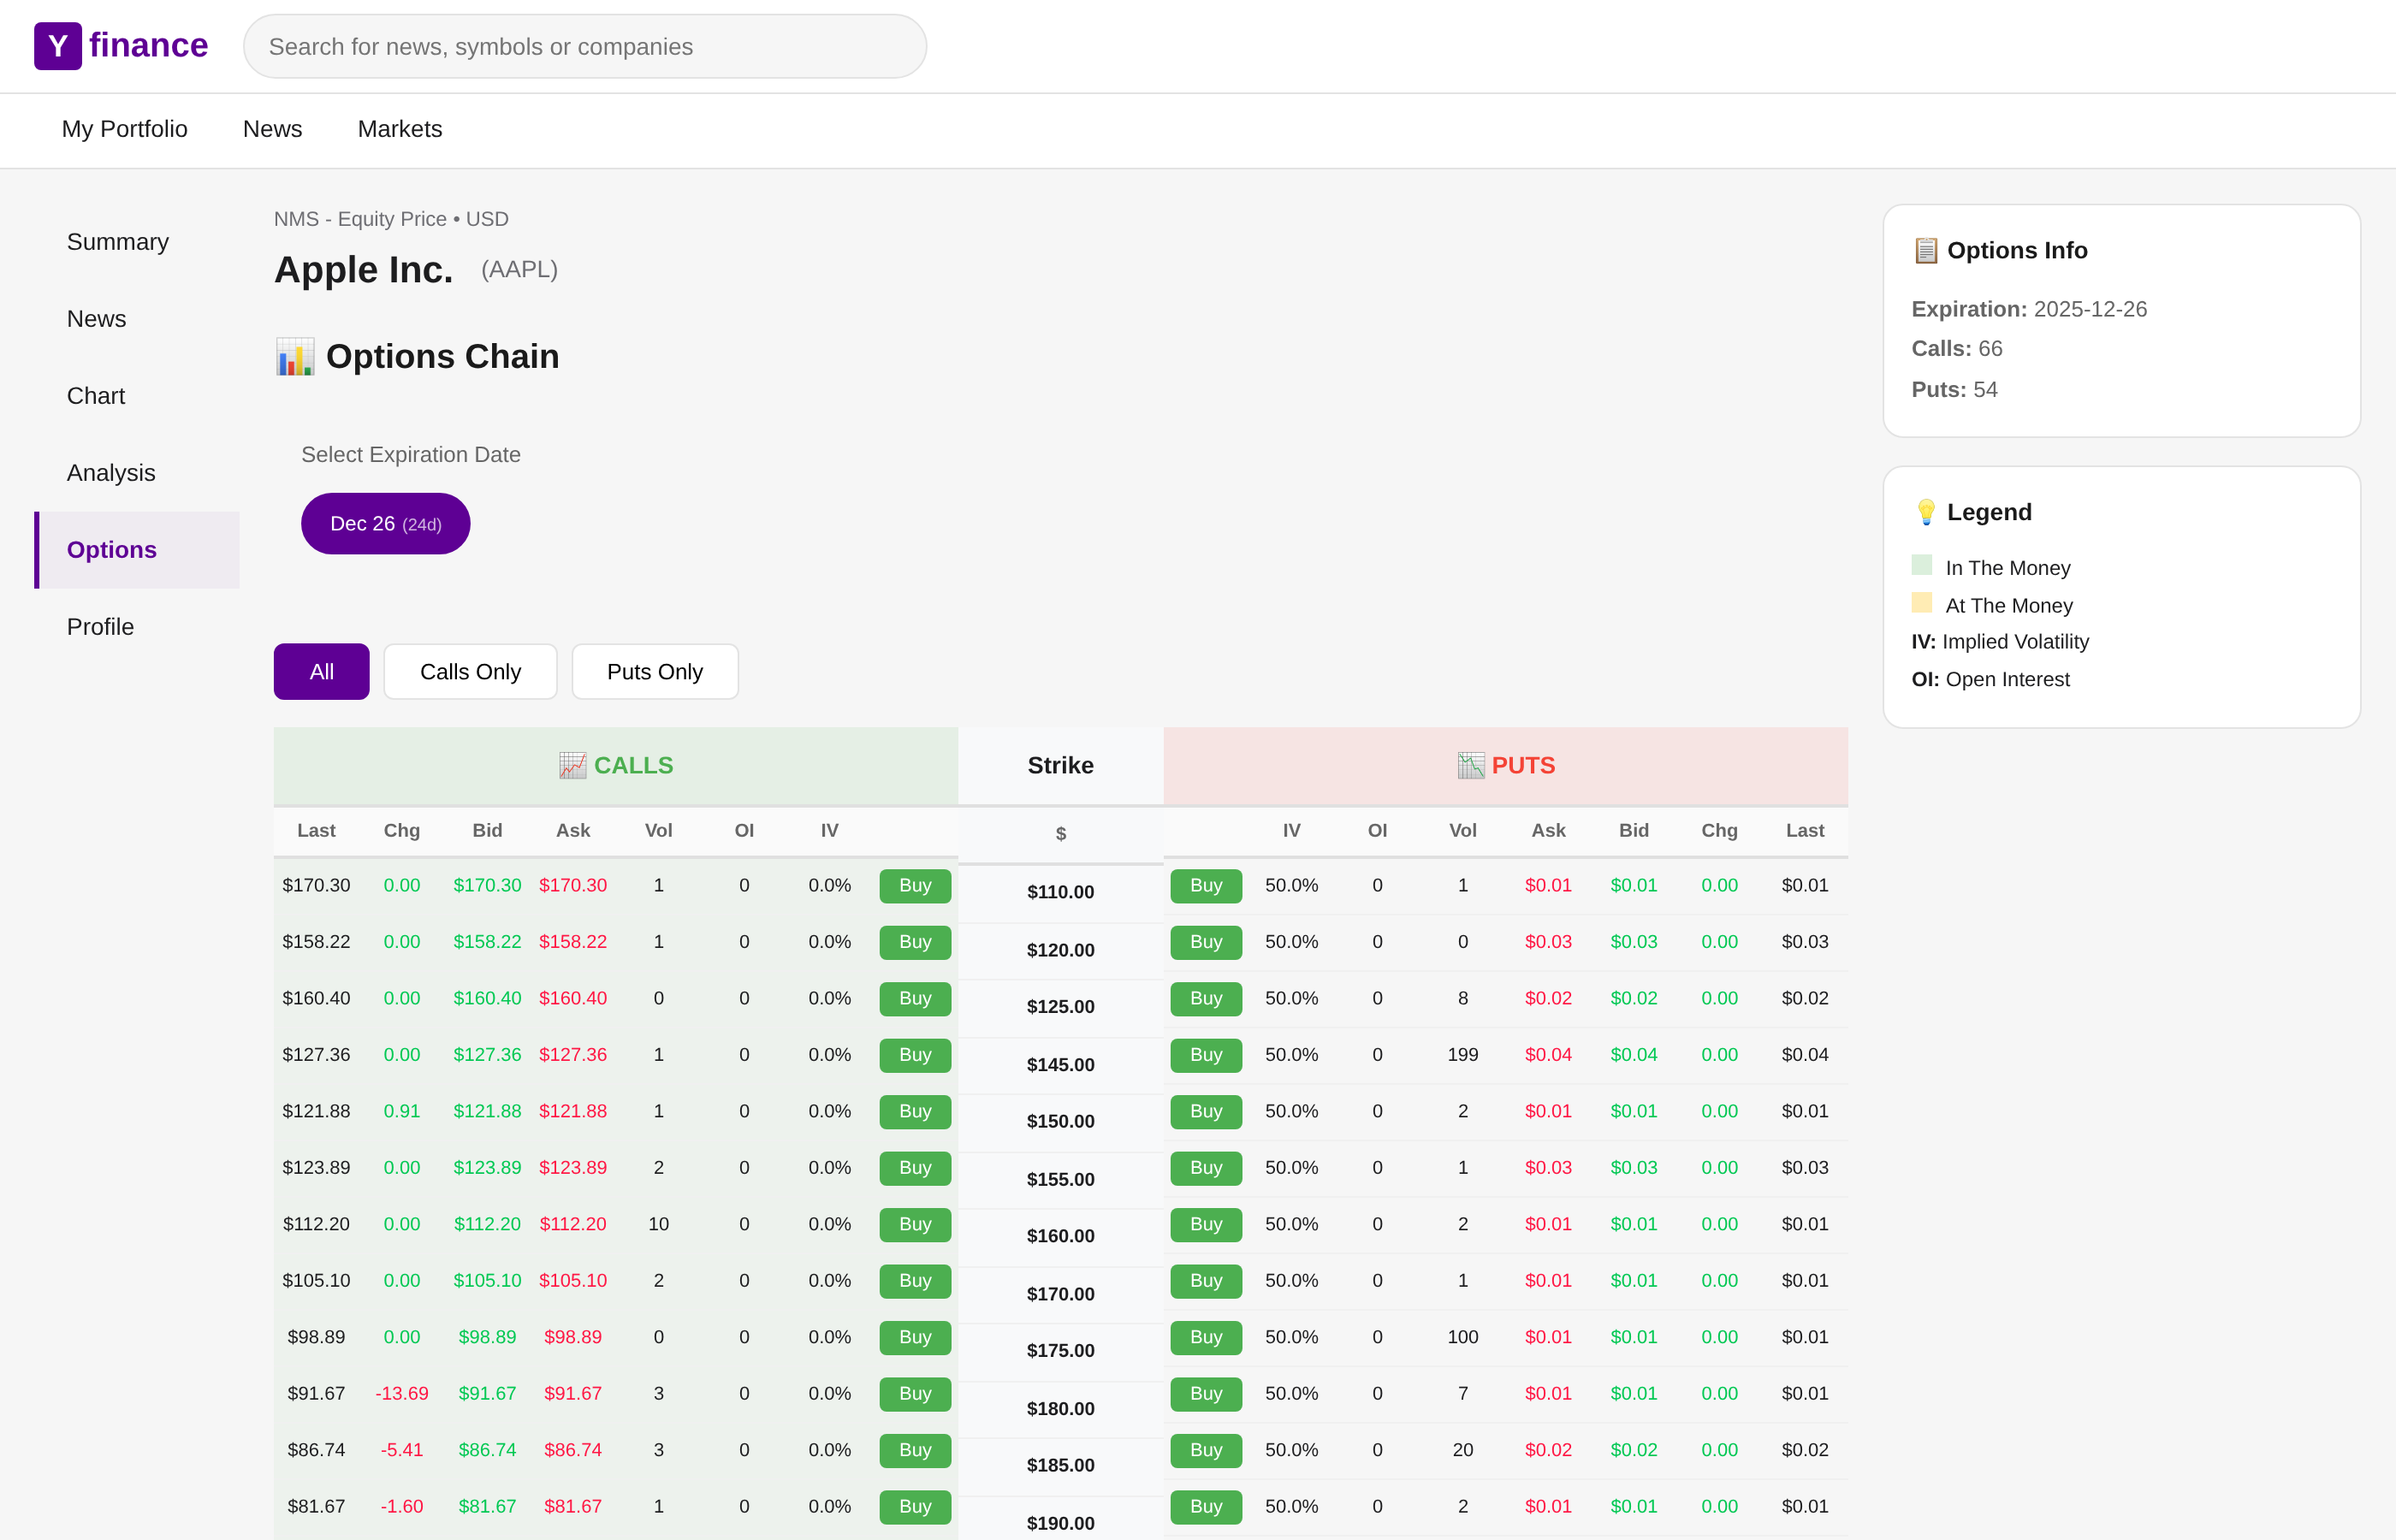This screenshot has height=1540, width=2396.
Task: Open the Profile sidebar section
Action: point(137,627)
